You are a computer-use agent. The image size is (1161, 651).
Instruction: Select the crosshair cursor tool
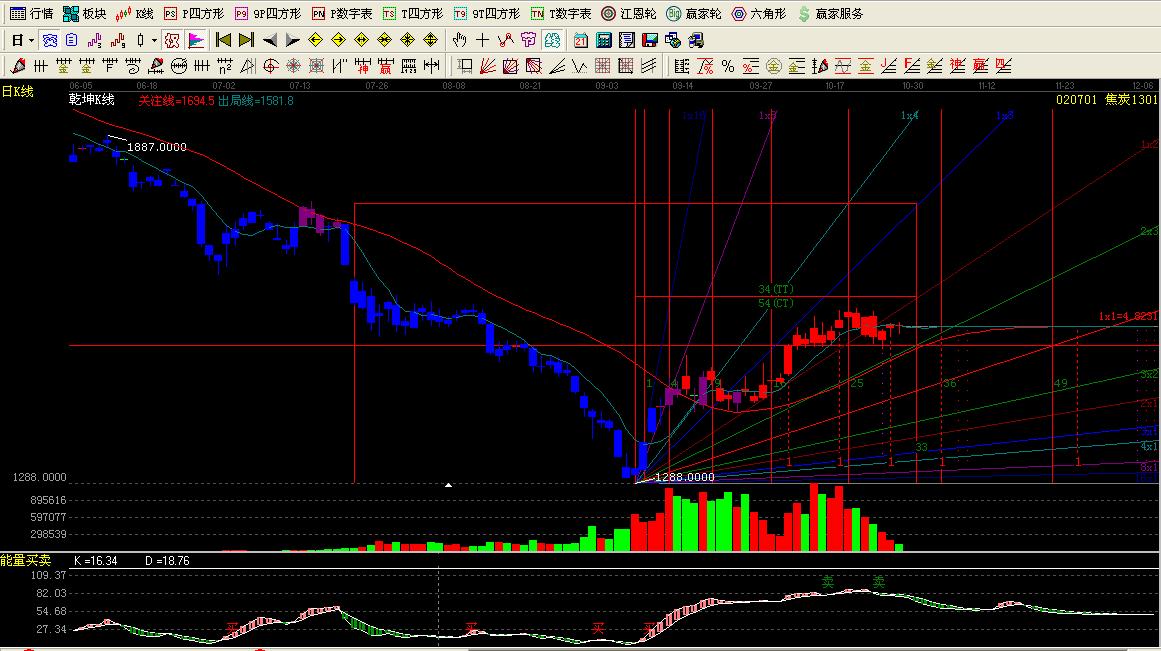[482, 40]
